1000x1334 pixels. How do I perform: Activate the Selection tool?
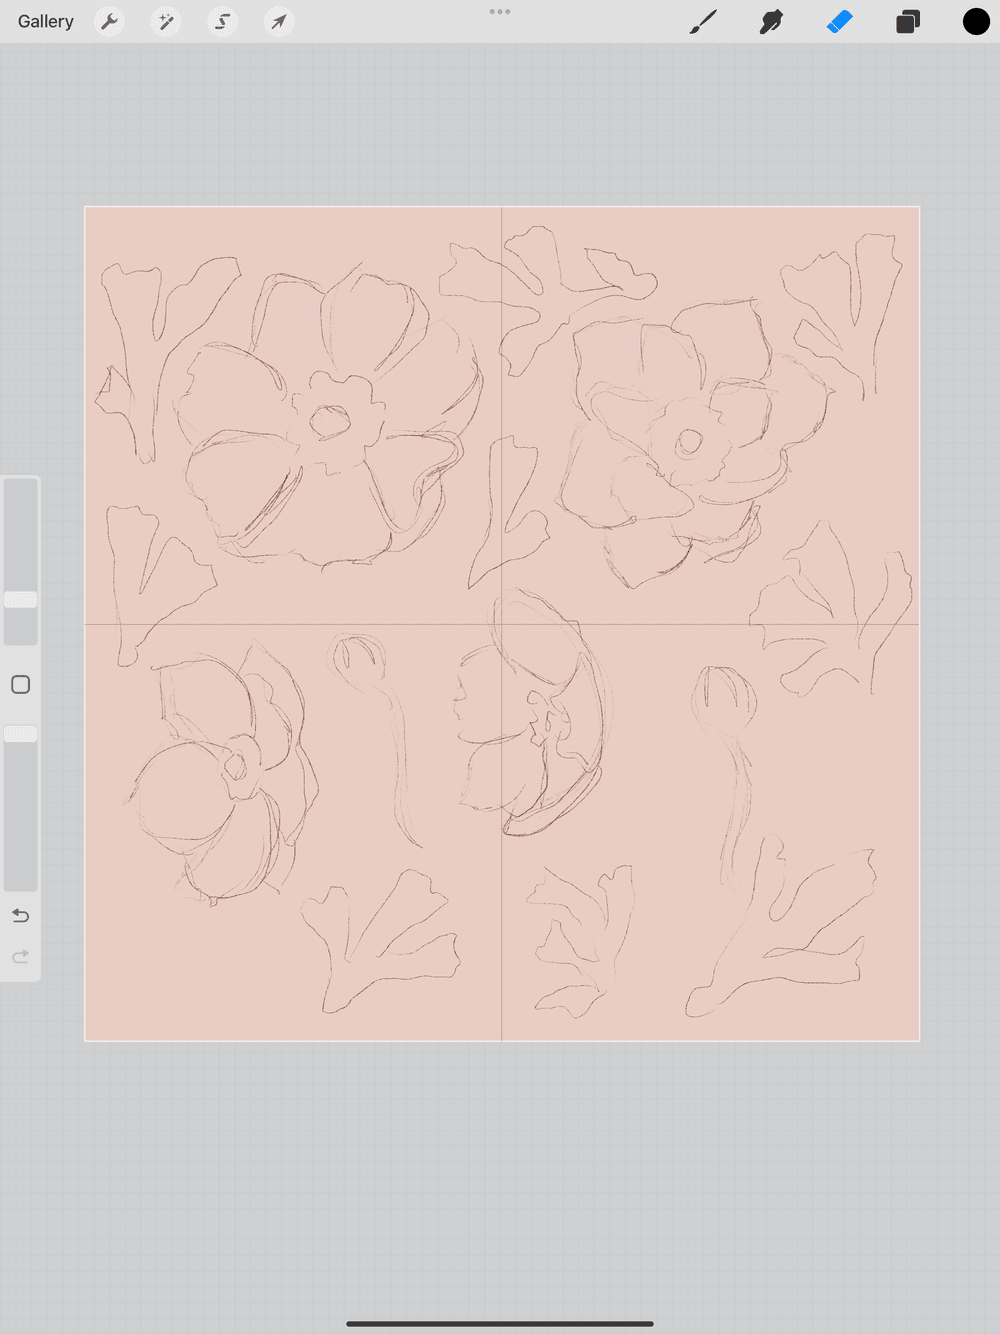click(x=222, y=21)
